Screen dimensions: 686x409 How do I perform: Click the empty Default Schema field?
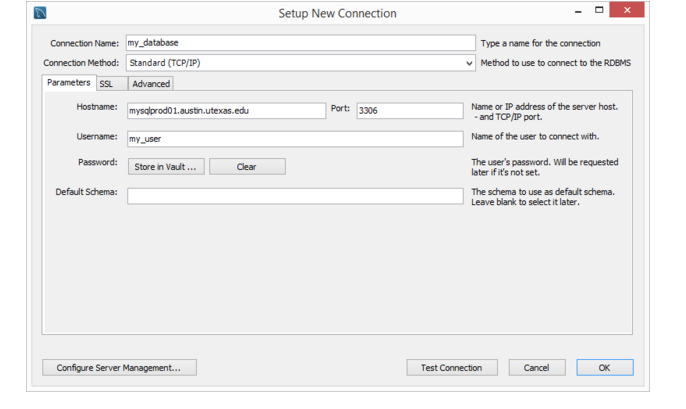[295, 196]
